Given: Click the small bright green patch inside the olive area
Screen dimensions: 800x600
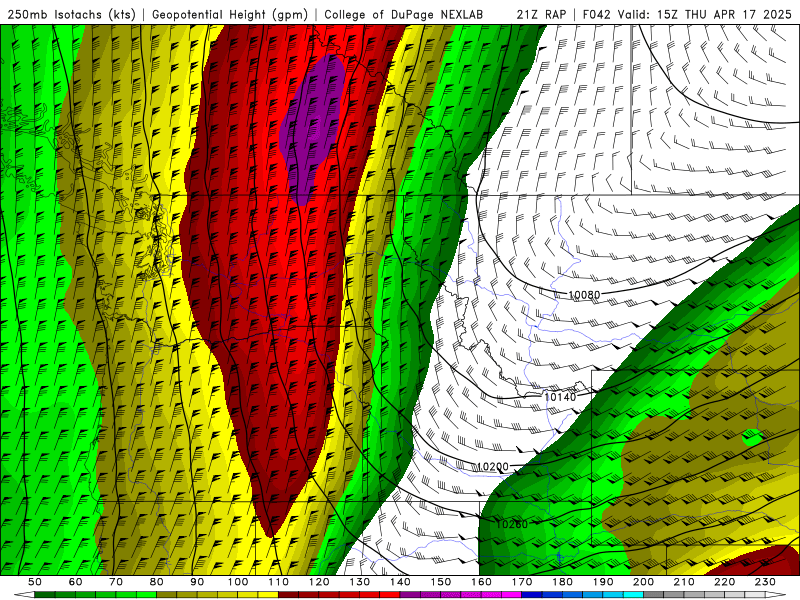Looking at the screenshot, I should (x=752, y=437).
